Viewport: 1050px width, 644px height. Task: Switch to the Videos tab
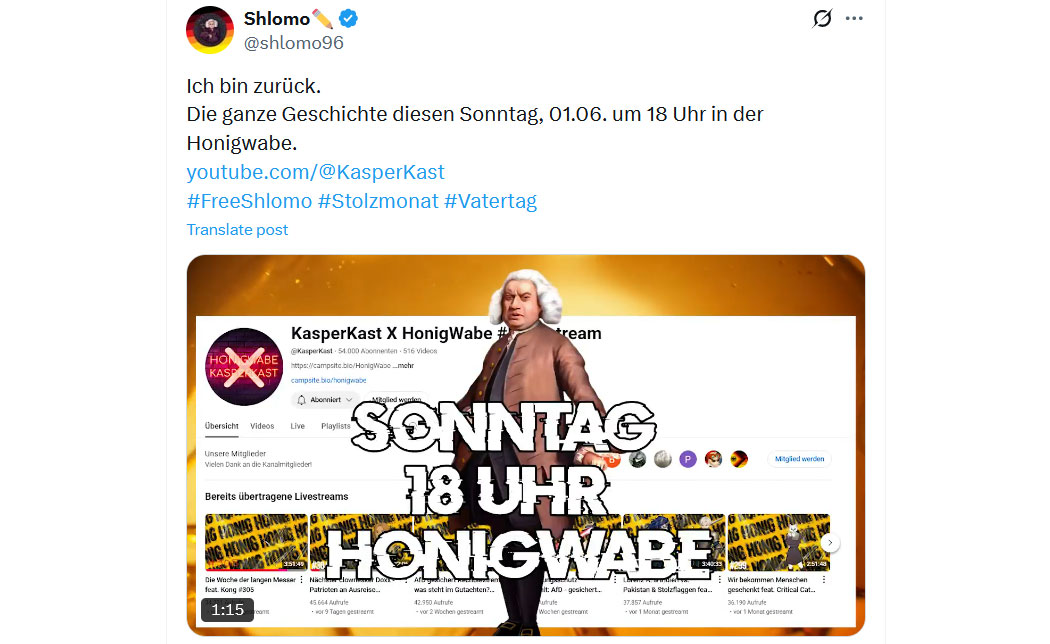click(x=262, y=426)
